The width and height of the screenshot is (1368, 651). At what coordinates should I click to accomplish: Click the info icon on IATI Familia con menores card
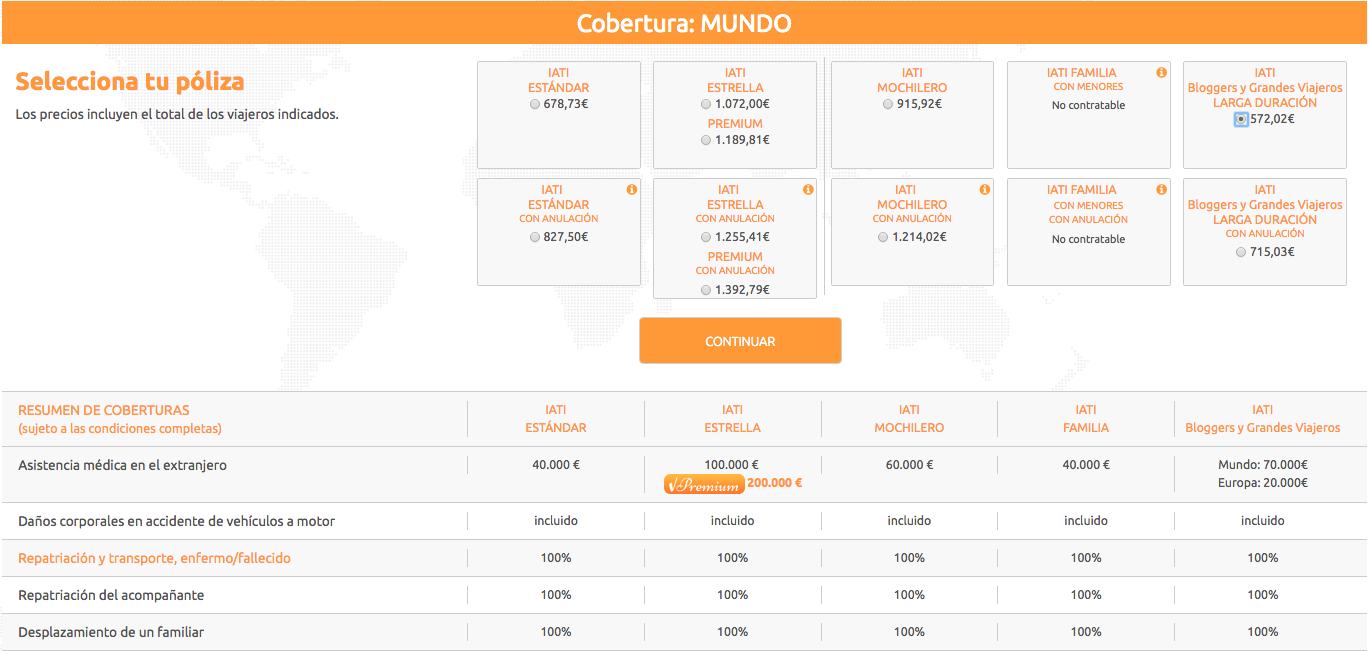click(1161, 73)
